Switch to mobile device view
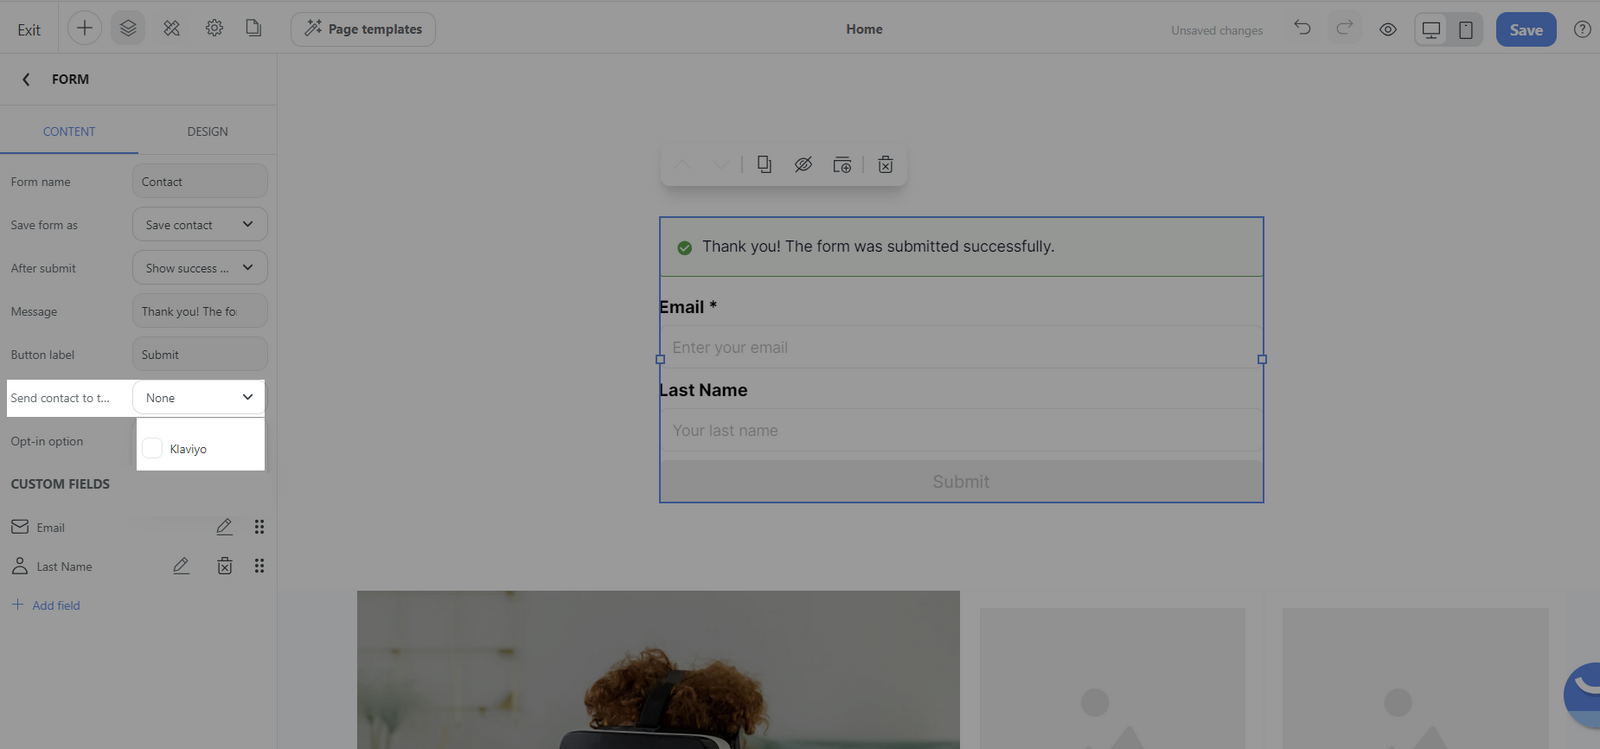The height and width of the screenshot is (749, 1600). (x=1465, y=30)
